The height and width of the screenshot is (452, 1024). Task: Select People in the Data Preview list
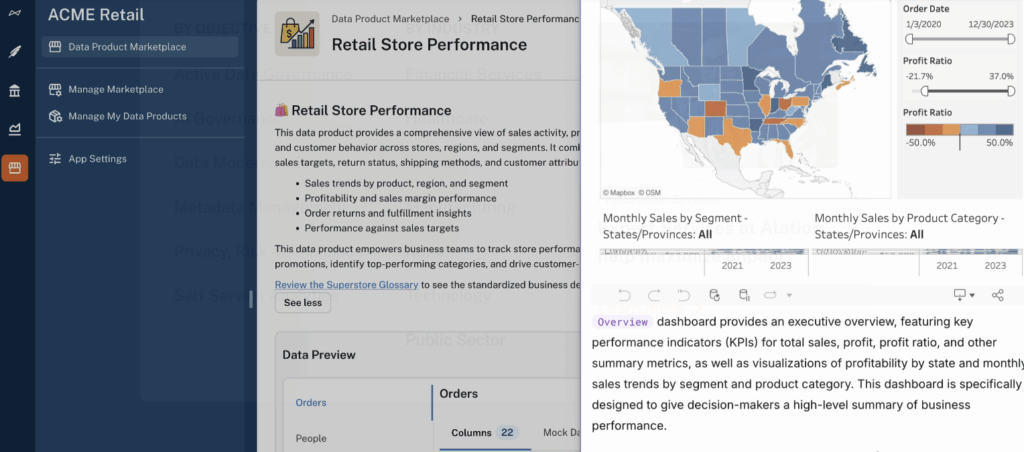point(311,438)
